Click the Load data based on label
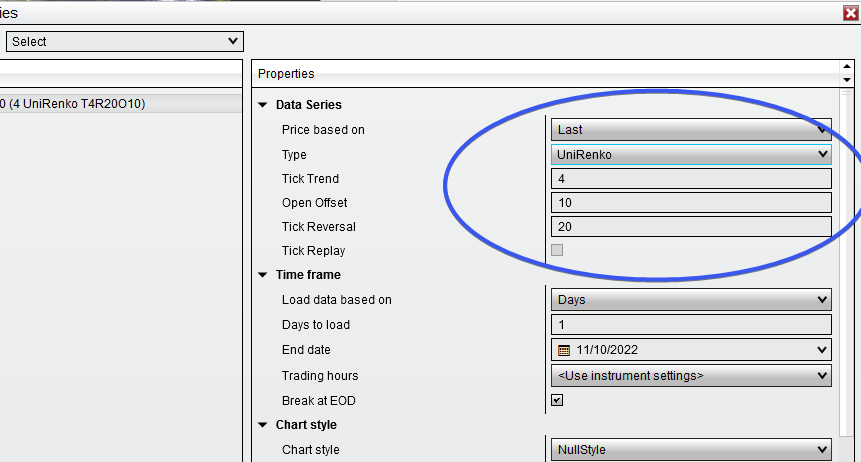Viewport: 861px width, 462px height. [337, 300]
